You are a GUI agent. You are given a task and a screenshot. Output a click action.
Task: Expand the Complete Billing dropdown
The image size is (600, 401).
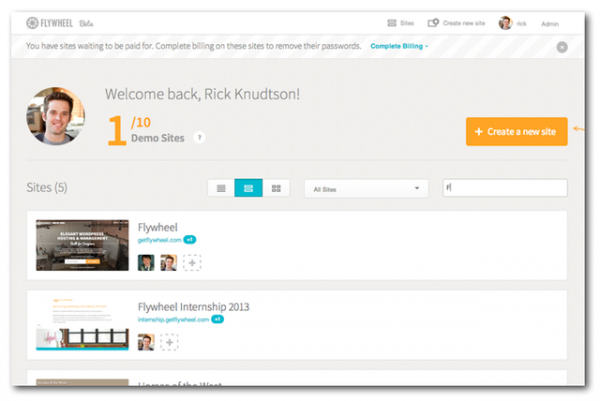399,46
